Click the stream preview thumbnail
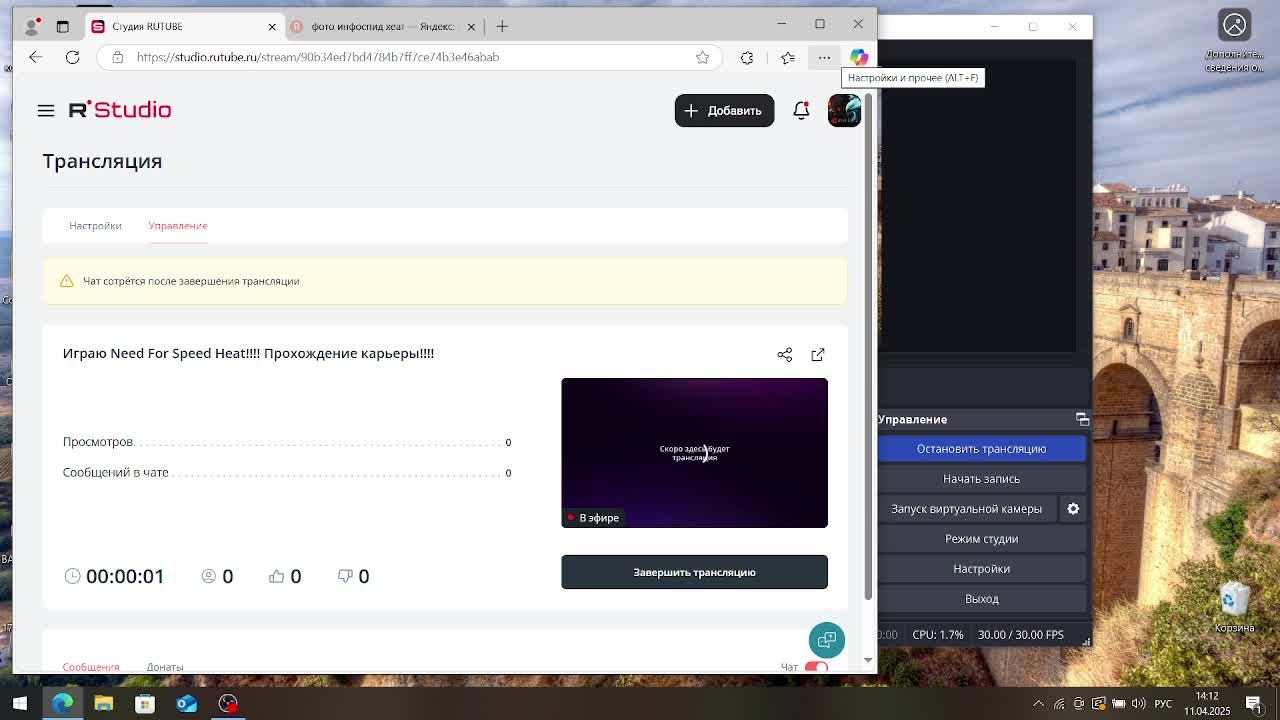Image resolution: width=1280 pixels, height=720 pixels. [694, 452]
